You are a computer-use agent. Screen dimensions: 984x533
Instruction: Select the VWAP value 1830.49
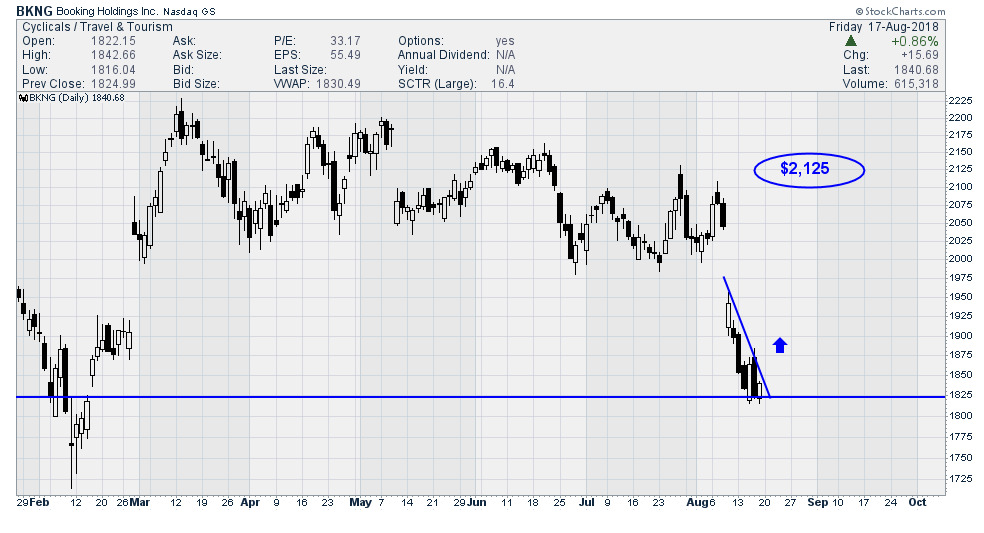point(338,84)
